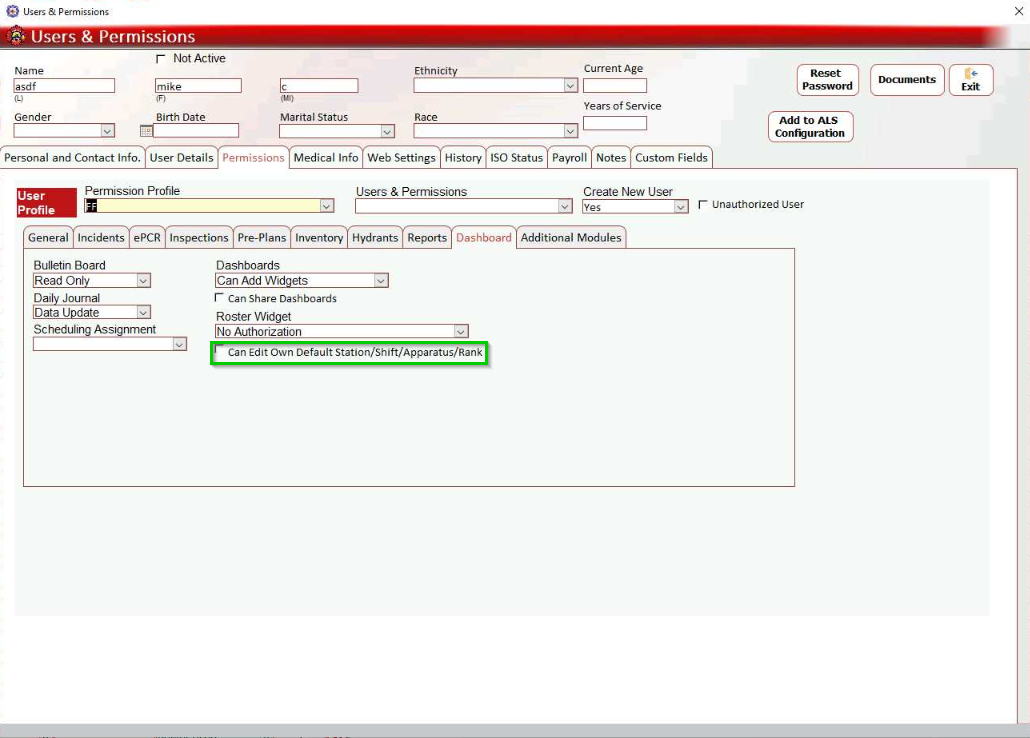Open the Ethnicity dropdown list

tap(570, 86)
